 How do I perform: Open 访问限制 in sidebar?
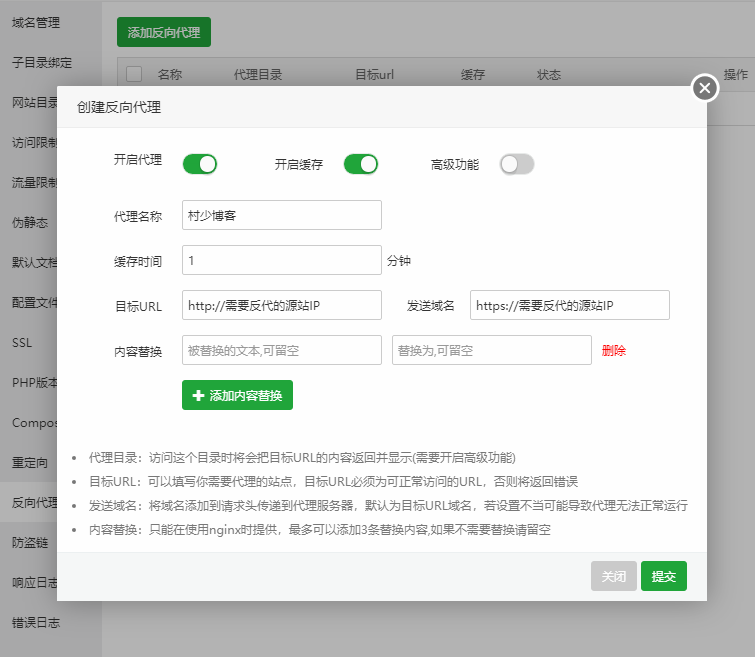pyautogui.click(x=35, y=143)
